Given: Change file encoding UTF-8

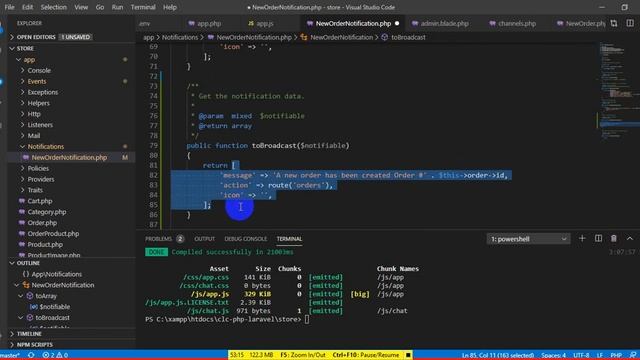Looking at the screenshot, I should click(581, 355).
